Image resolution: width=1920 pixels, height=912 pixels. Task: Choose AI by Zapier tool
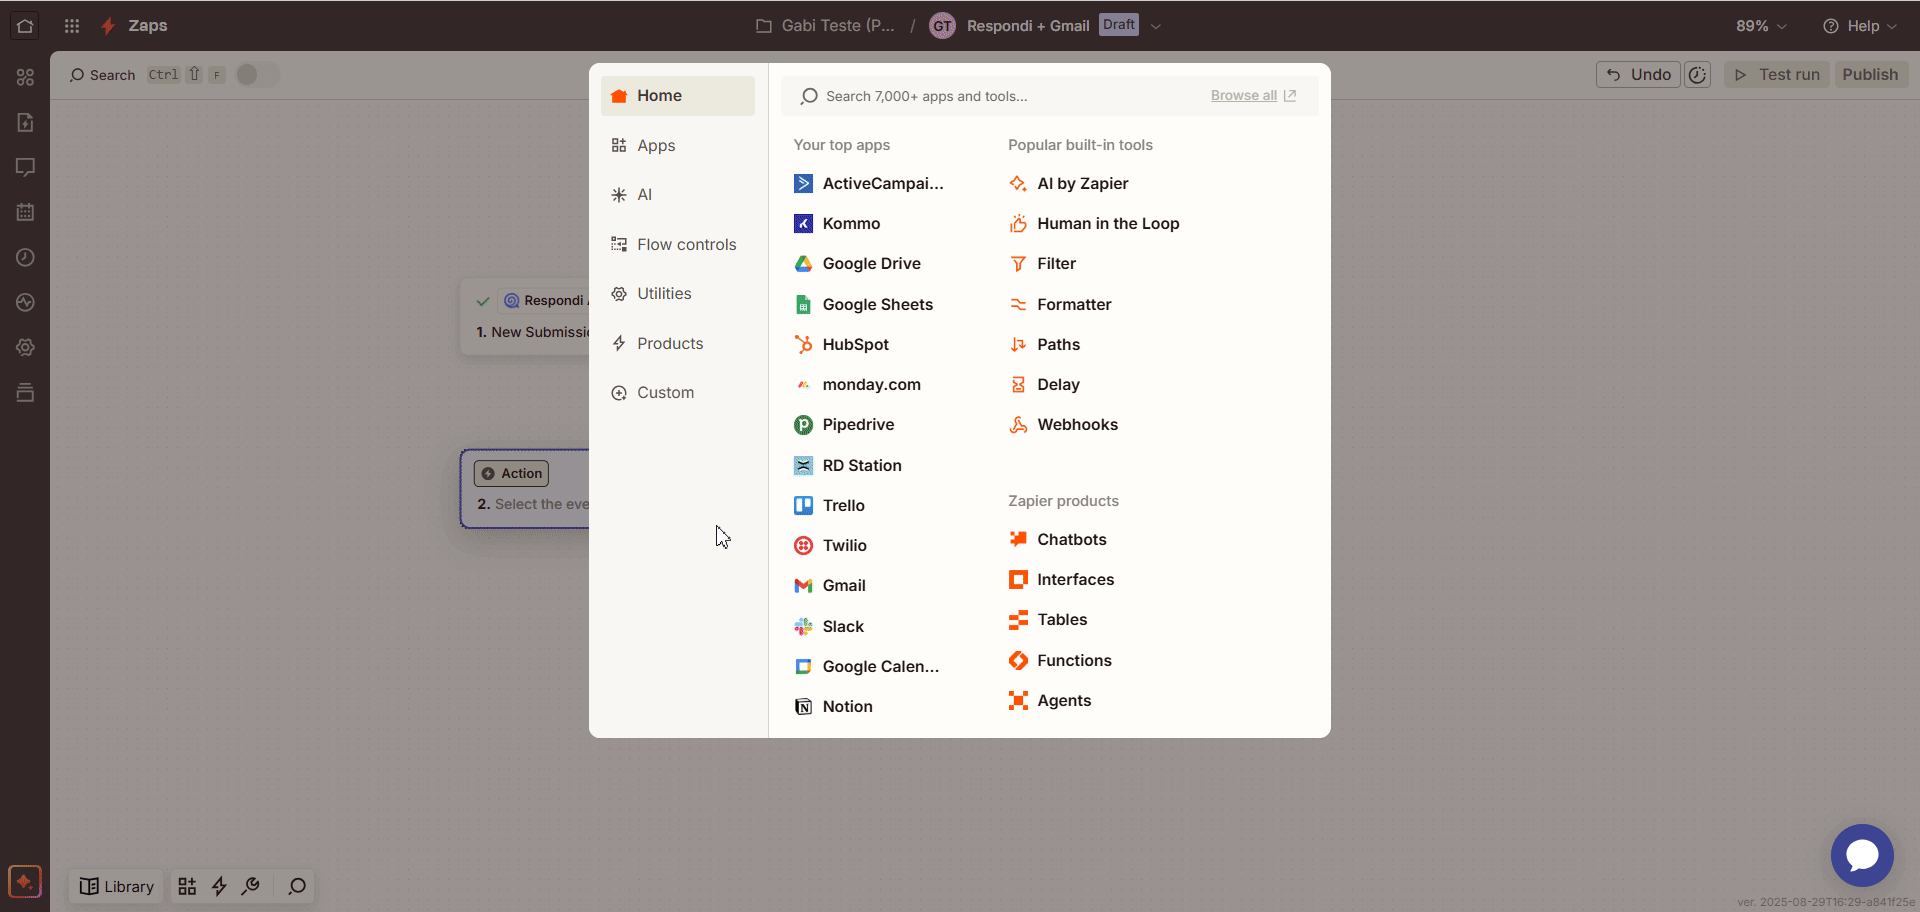pos(1068,184)
